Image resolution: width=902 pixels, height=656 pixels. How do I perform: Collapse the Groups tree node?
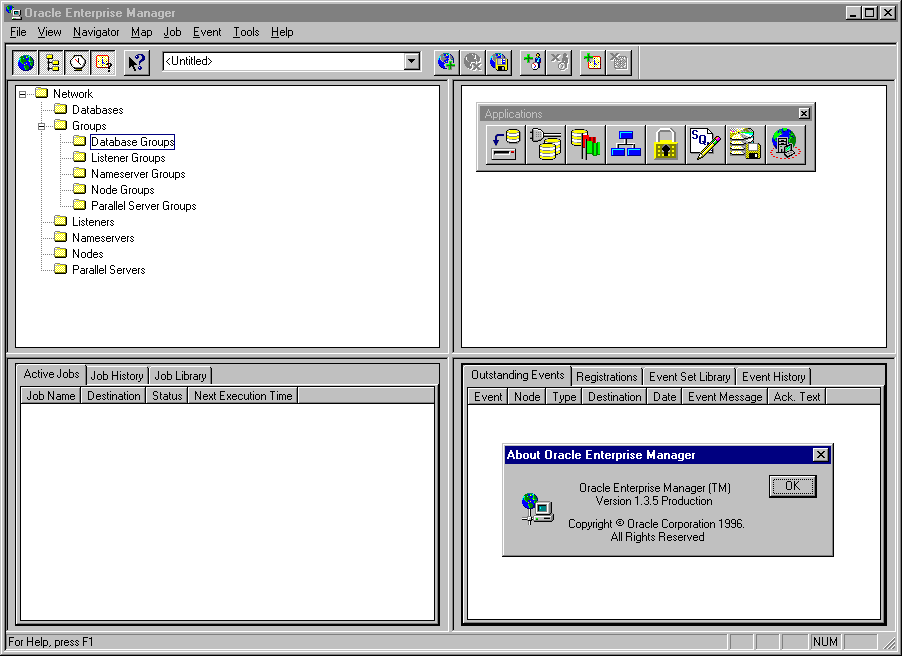point(41,126)
